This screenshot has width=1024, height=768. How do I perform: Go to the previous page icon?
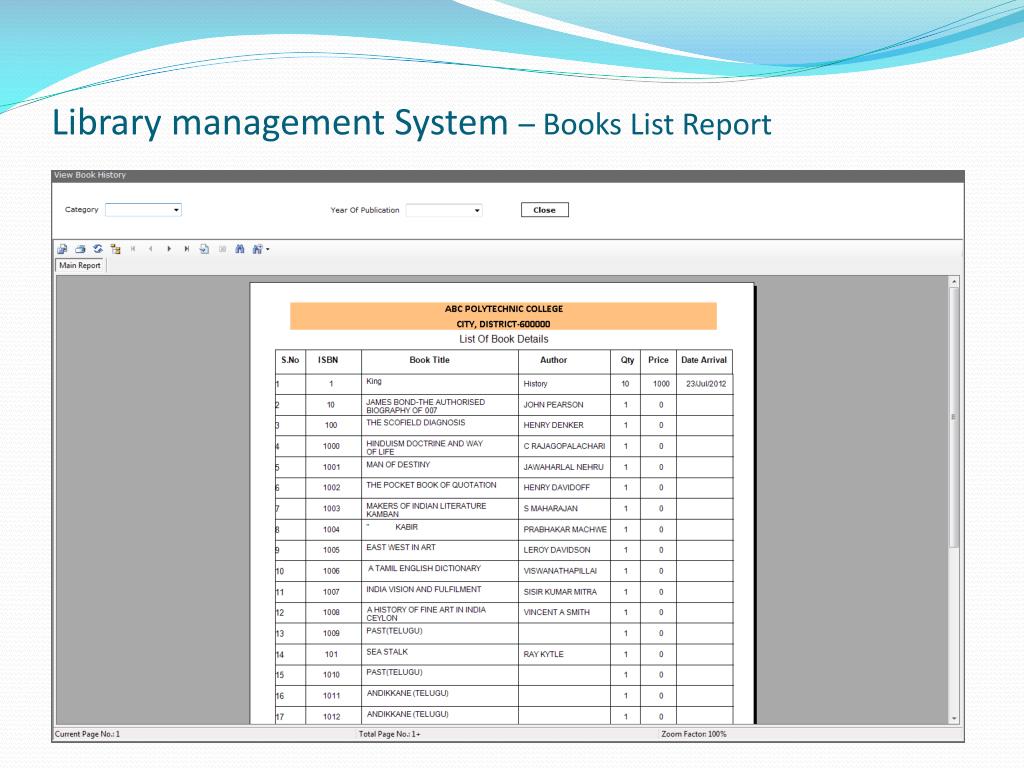pyautogui.click(x=151, y=249)
